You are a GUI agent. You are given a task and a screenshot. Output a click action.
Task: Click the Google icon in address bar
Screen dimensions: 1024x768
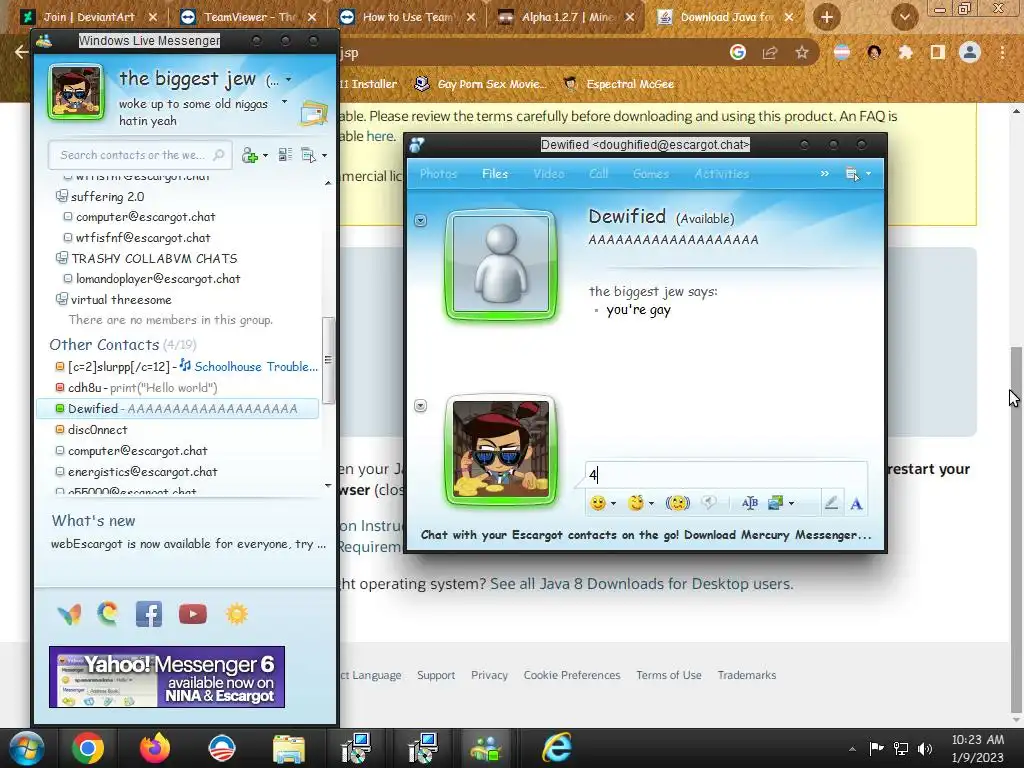(x=738, y=52)
